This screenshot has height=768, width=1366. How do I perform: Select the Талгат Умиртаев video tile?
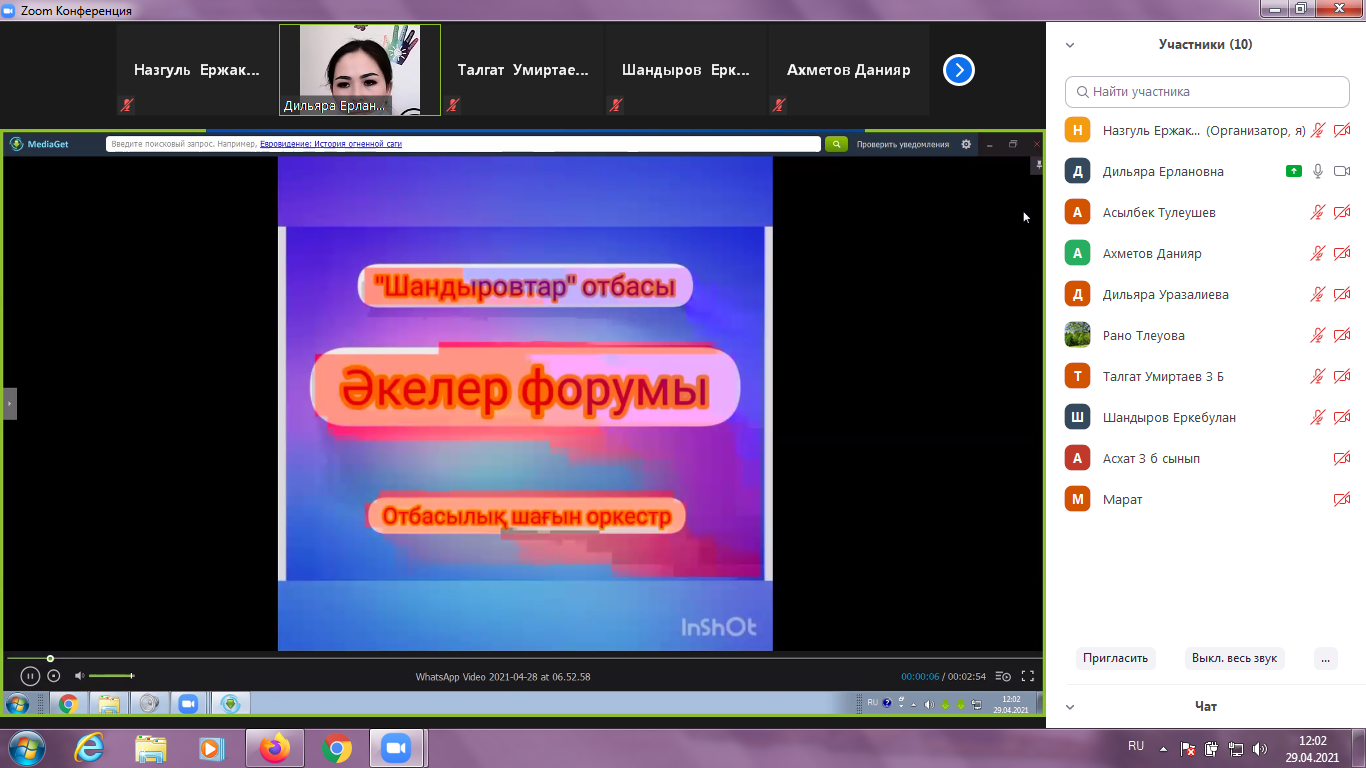click(523, 70)
